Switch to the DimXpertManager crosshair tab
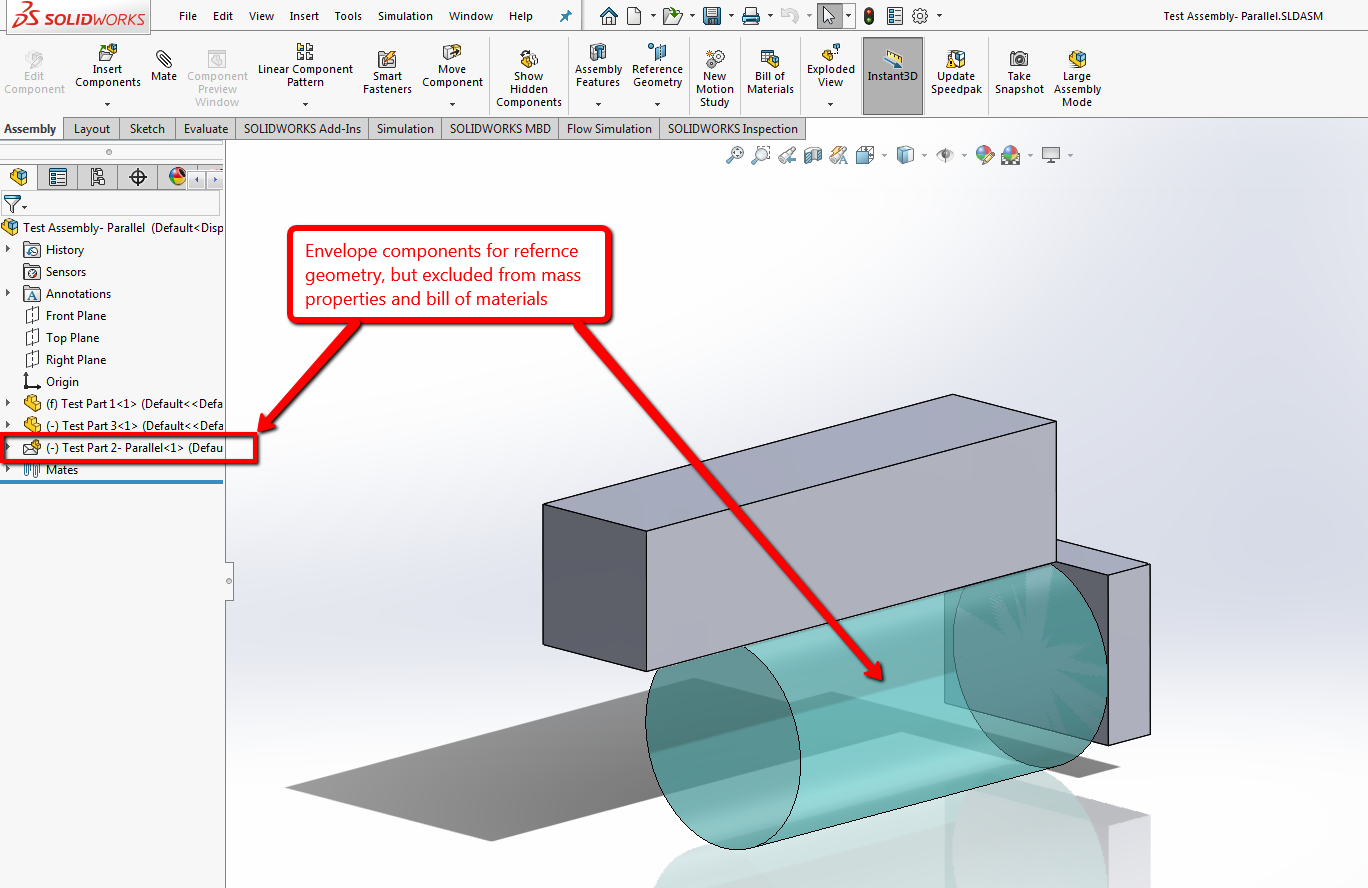1368x888 pixels. click(138, 177)
